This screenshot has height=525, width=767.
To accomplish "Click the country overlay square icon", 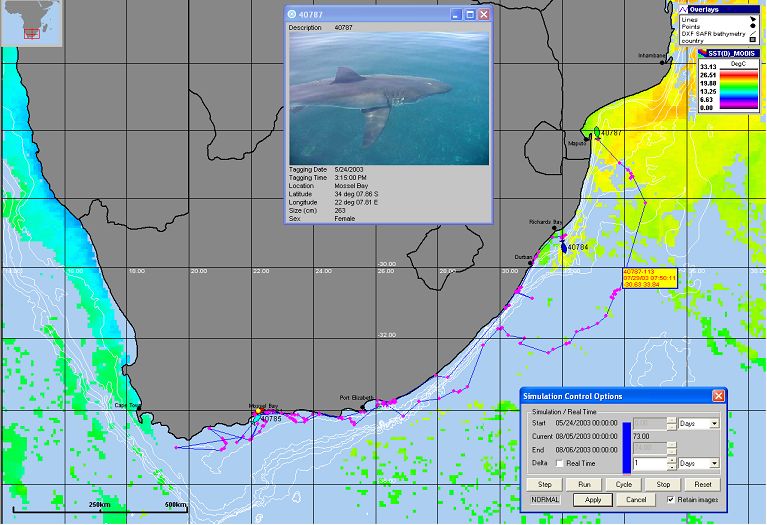I will point(750,41).
